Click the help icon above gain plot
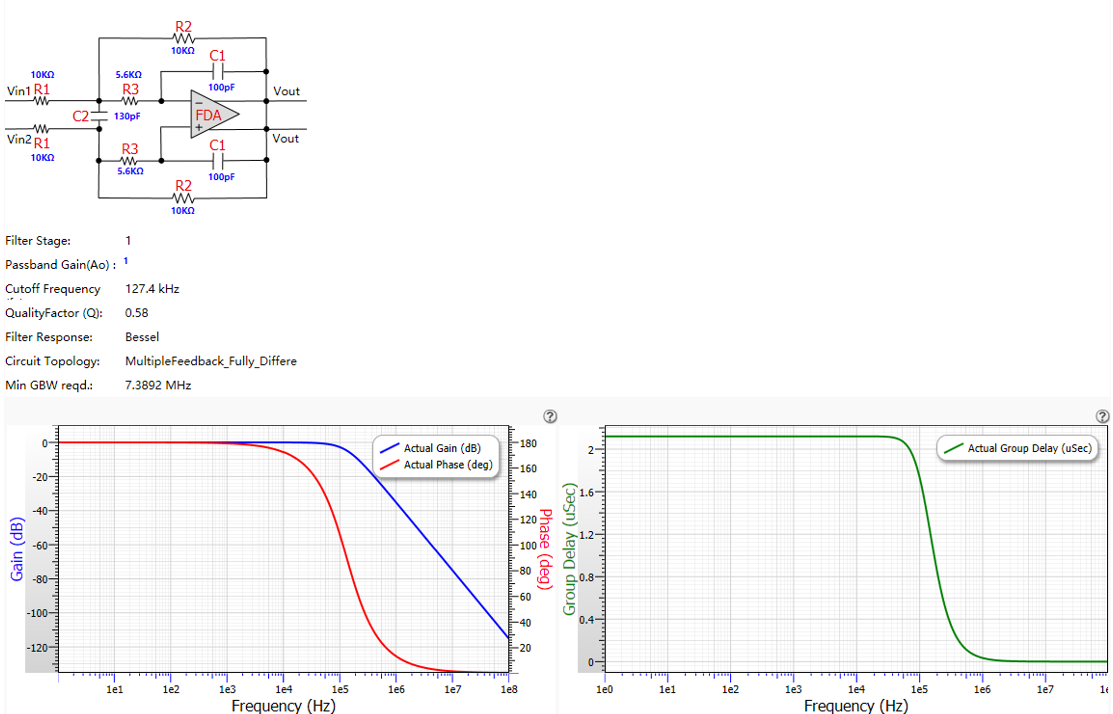This screenshot has width=1113, height=714. tap(550, 417)
